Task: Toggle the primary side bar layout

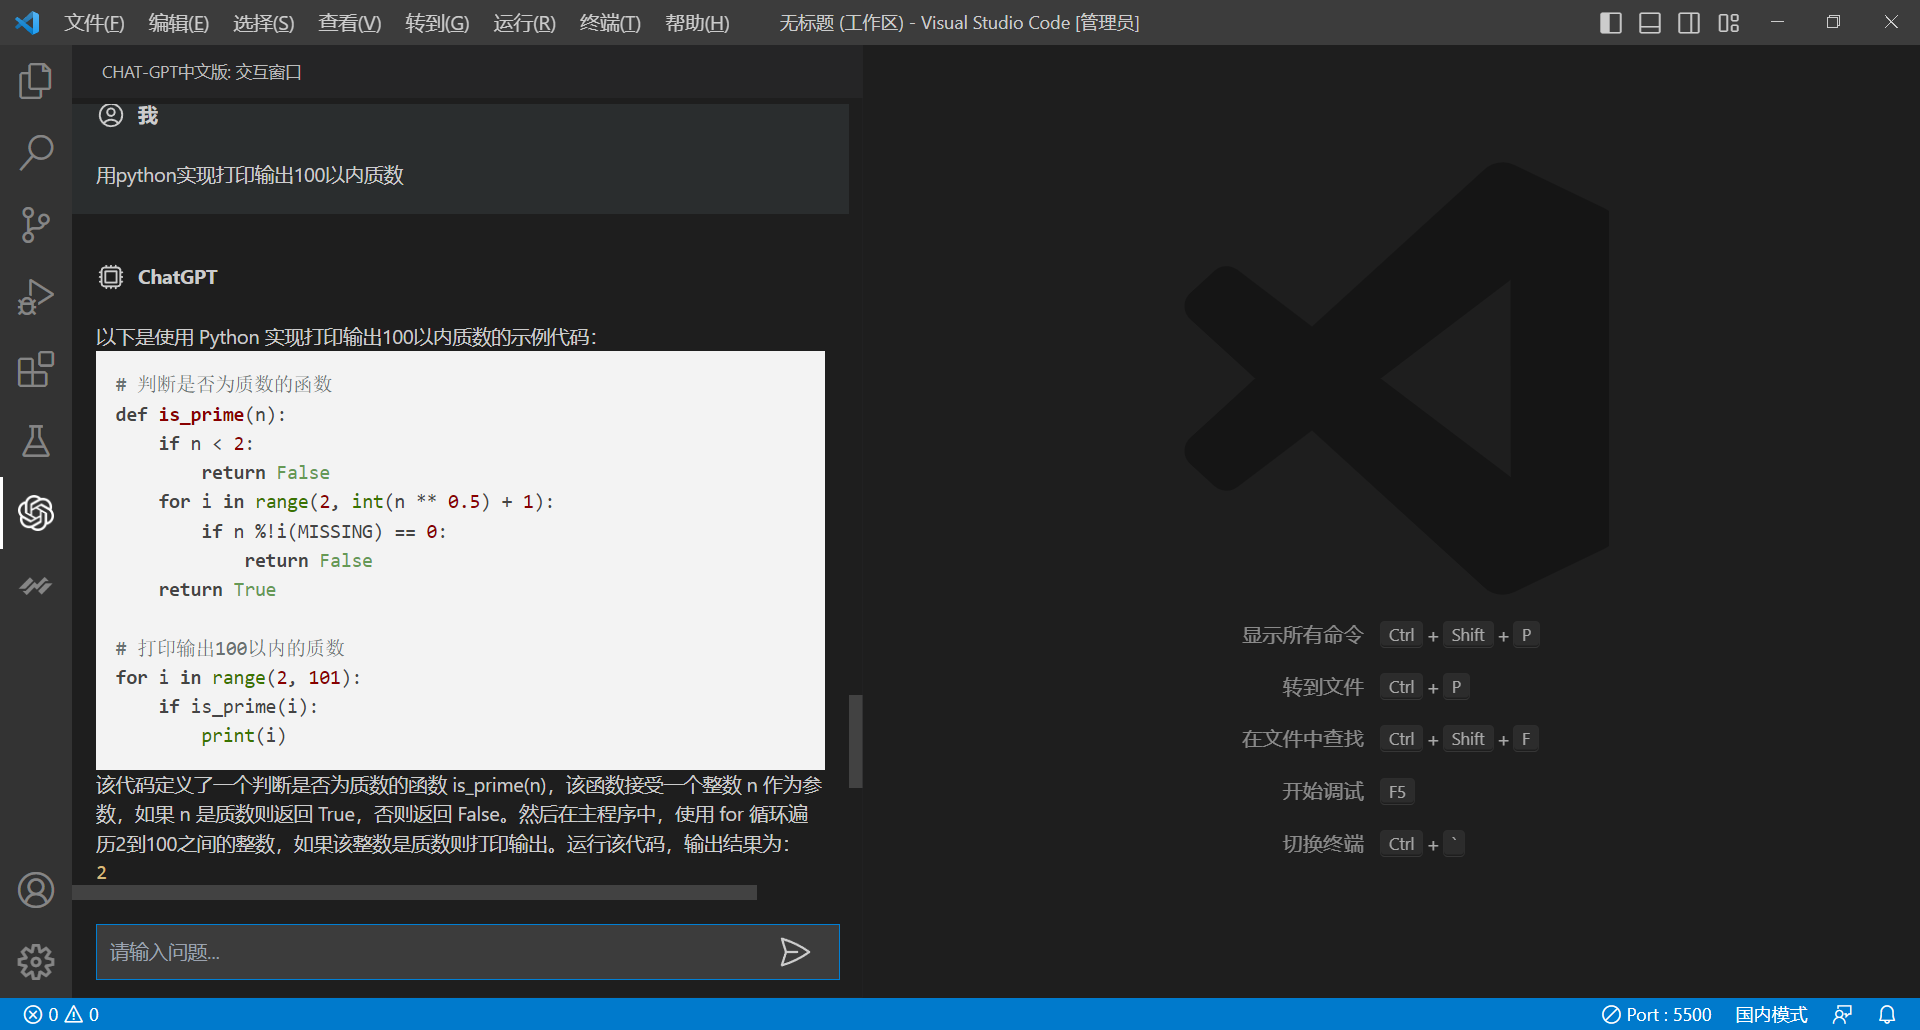Action: [x=1611, y=22]
